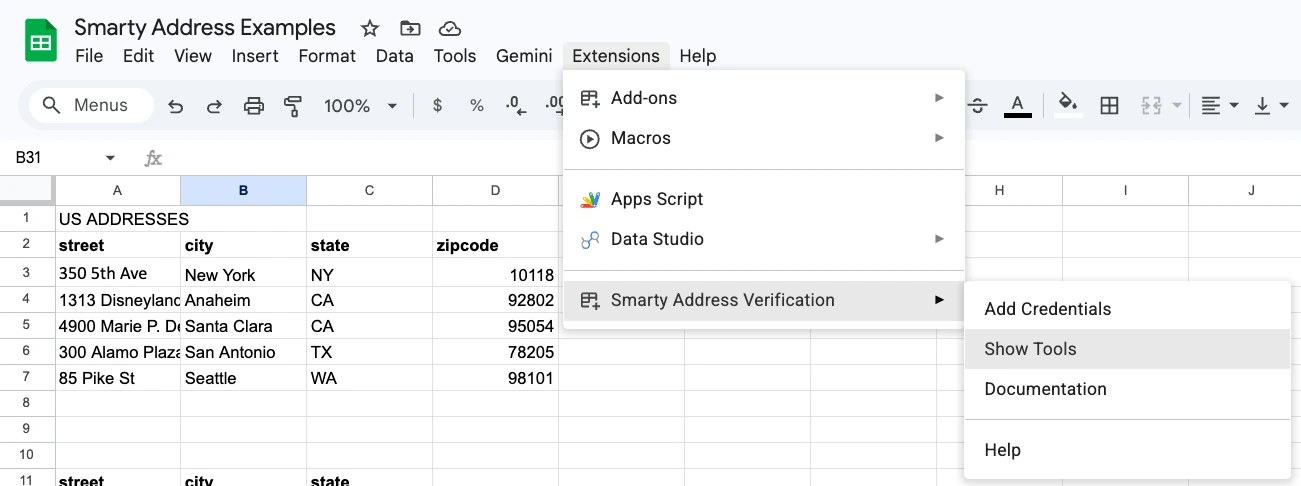The width and height of the screenshot is (1301, 486).
Task: Open the File menu
Action: [89, 56]
